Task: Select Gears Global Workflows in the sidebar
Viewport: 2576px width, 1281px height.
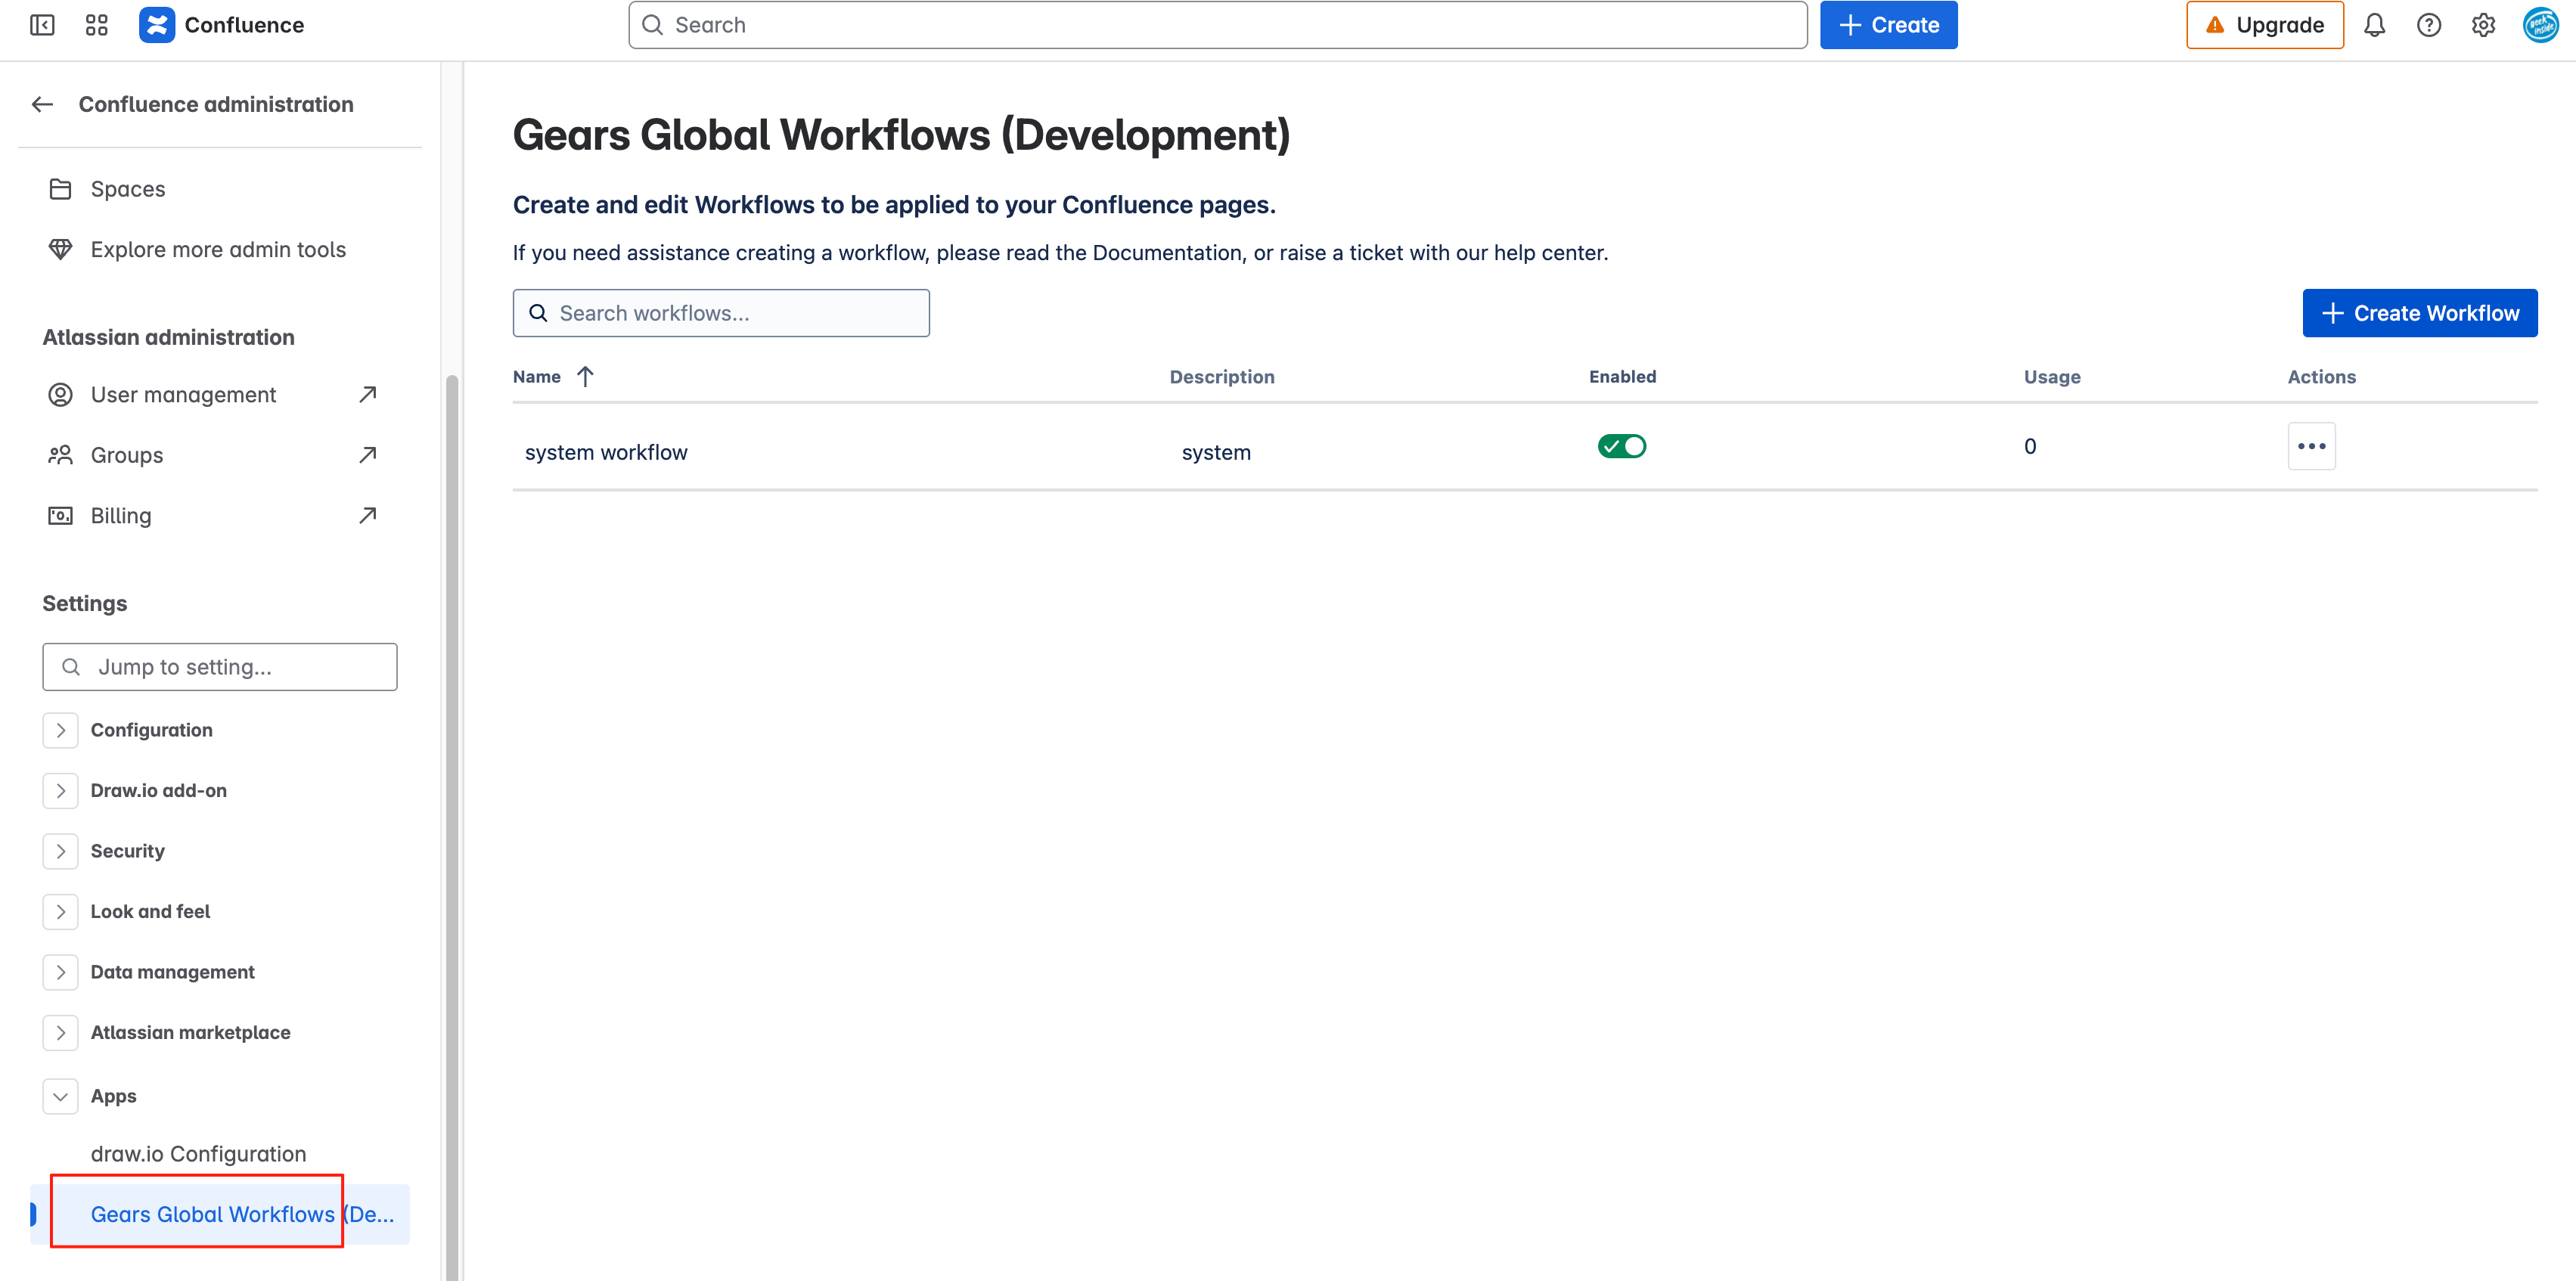Action: (220, 1214)
